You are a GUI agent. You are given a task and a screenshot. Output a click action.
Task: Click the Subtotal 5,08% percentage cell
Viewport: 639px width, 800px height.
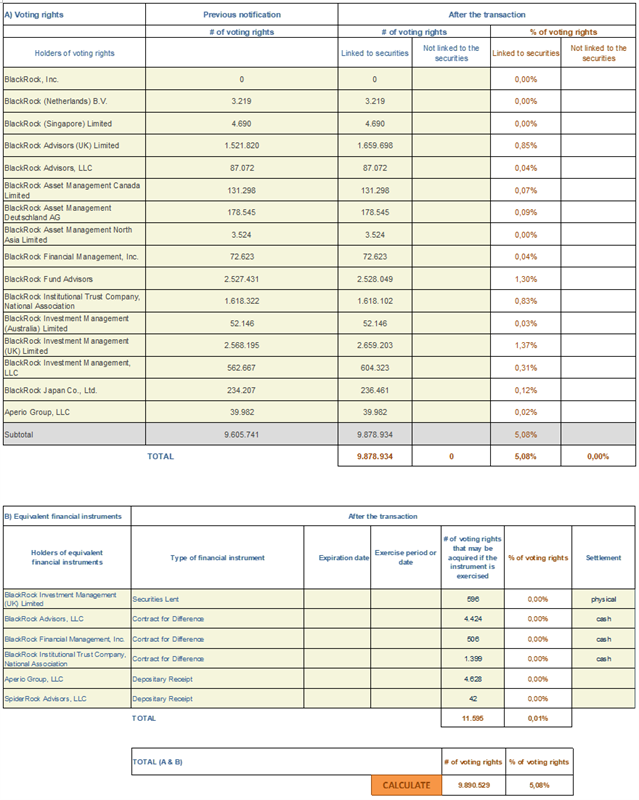pyautogui.click(x=526, y=435)
